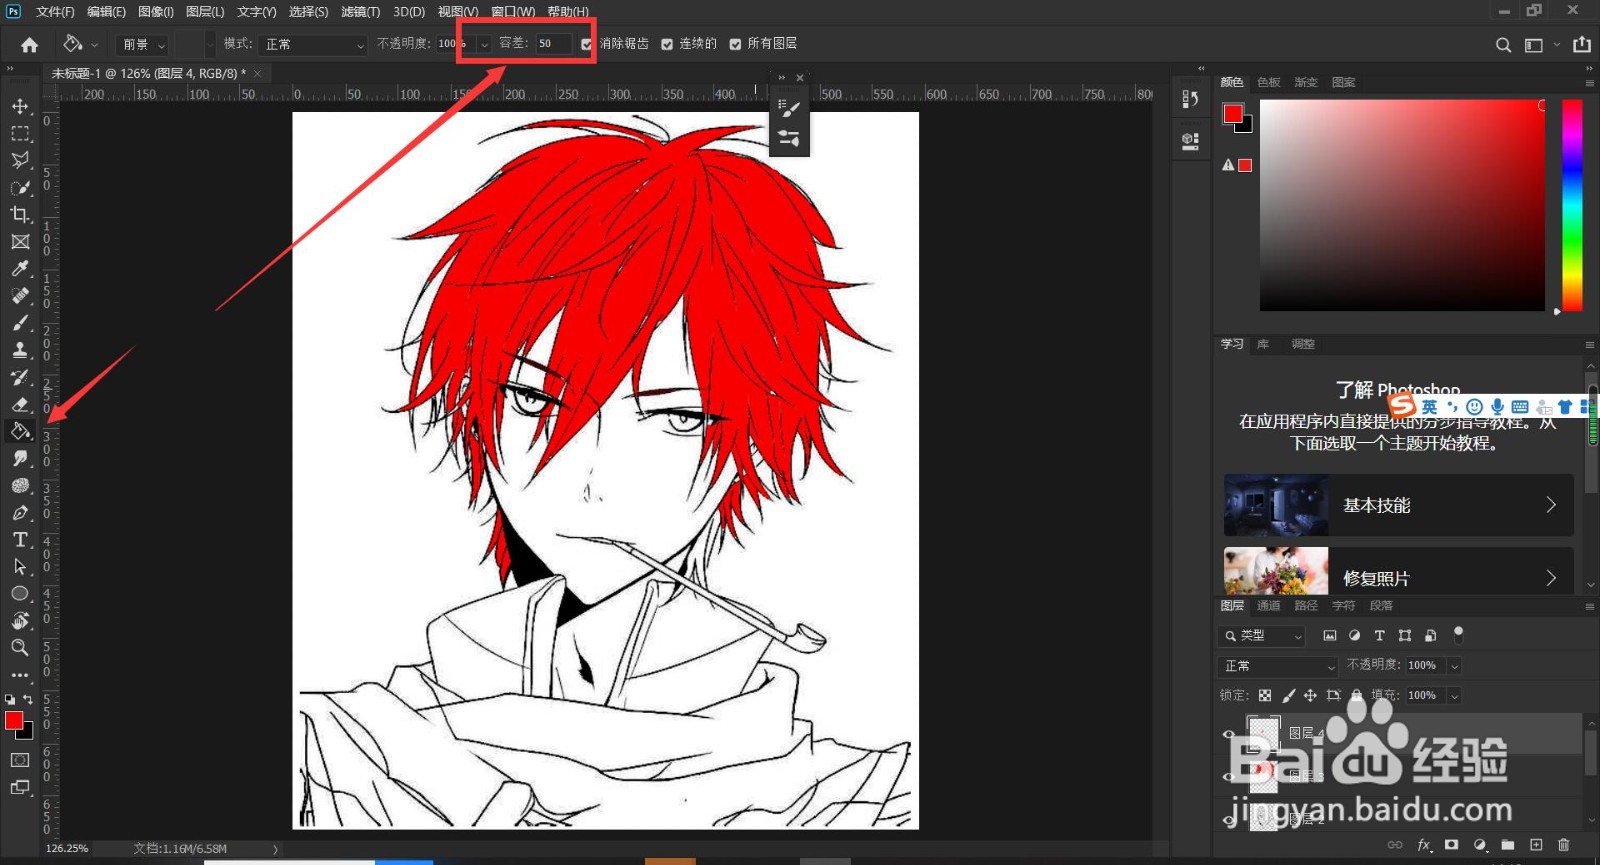Click the Home icon in options bar
1600x865 pixels.
[x=30, y=44]
